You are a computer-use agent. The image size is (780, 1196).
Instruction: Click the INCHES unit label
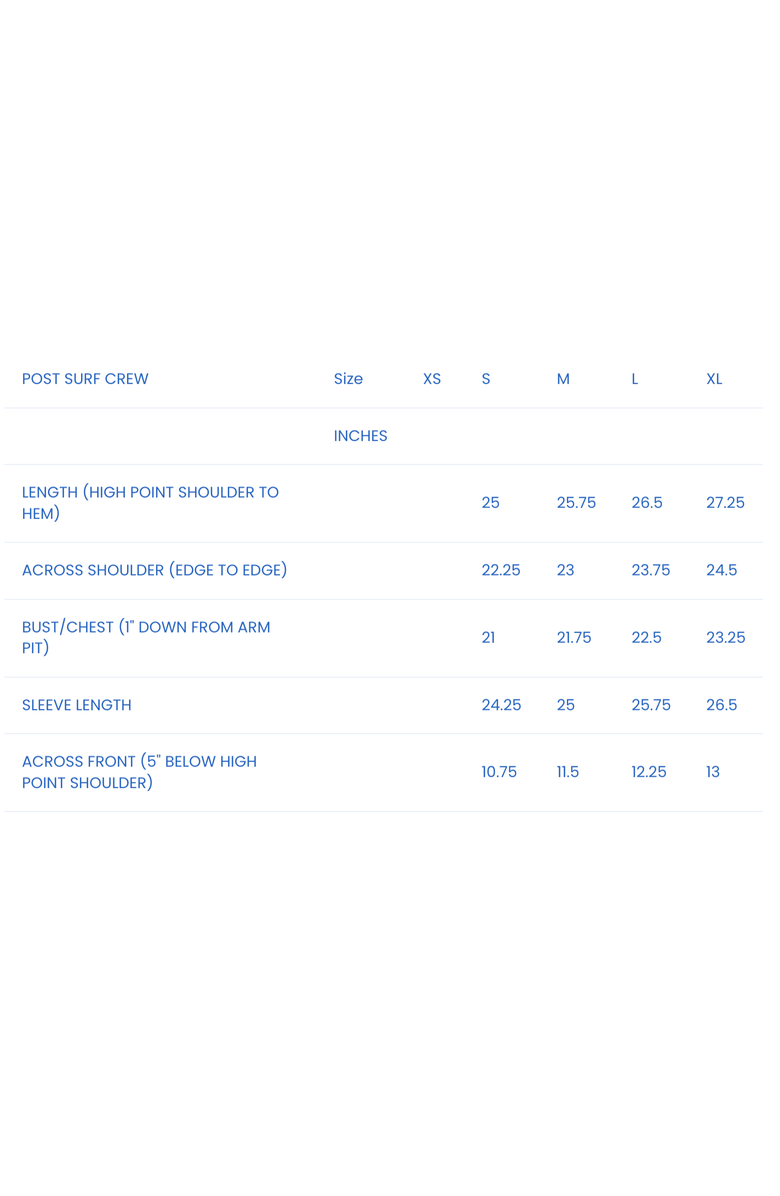coord(360,436)
